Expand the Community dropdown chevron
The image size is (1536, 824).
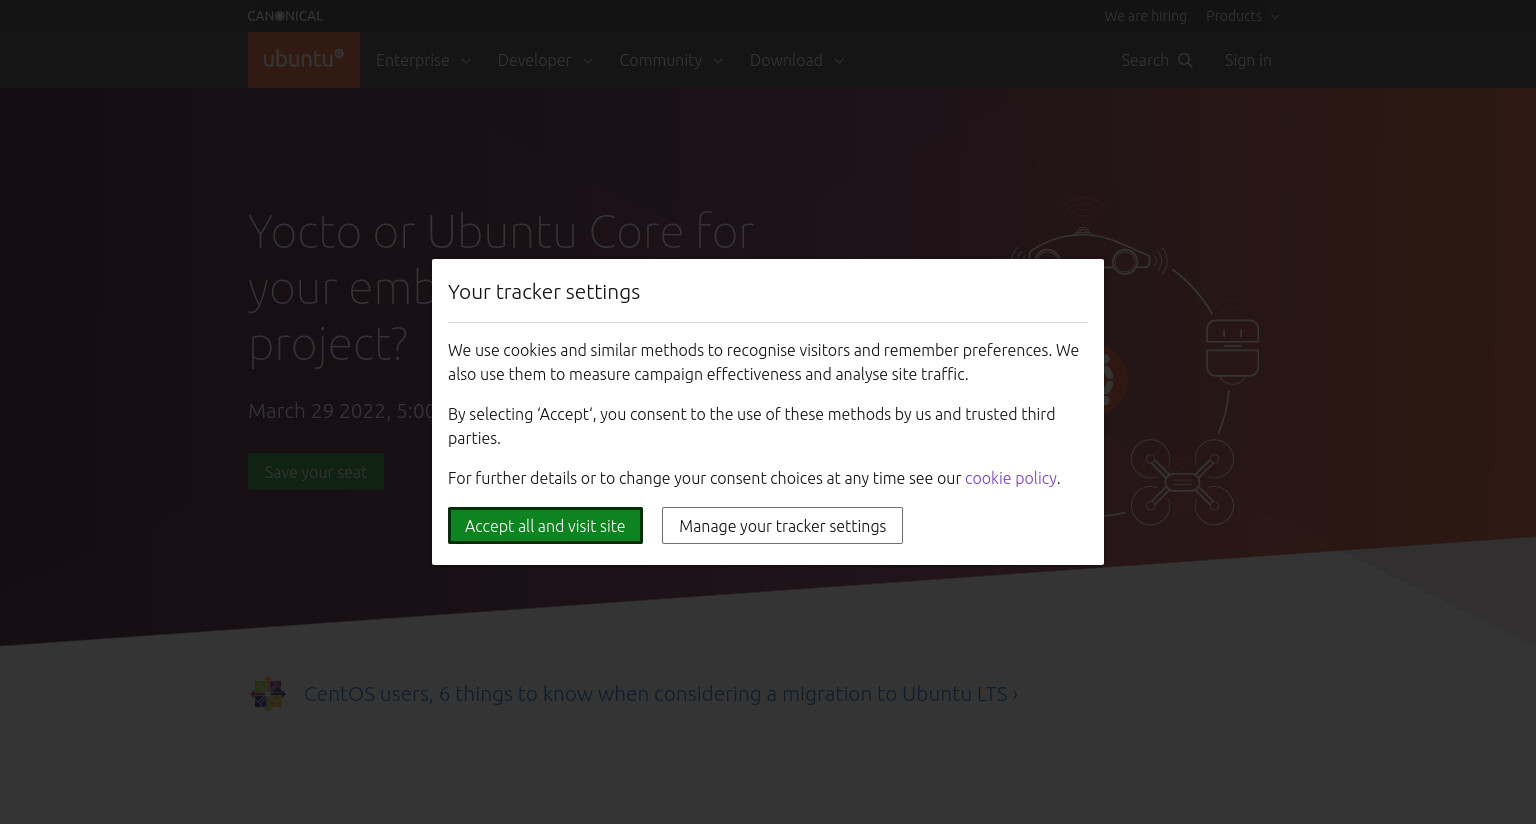point(717,61)
